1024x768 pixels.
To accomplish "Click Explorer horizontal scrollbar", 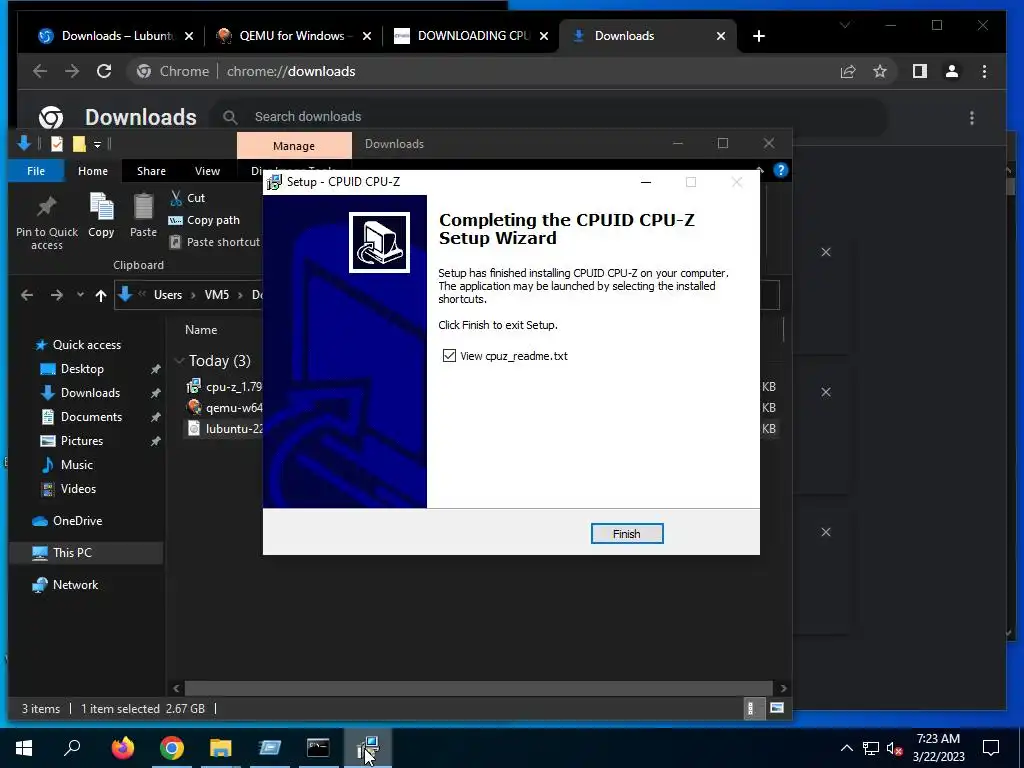I will [479, 688].
